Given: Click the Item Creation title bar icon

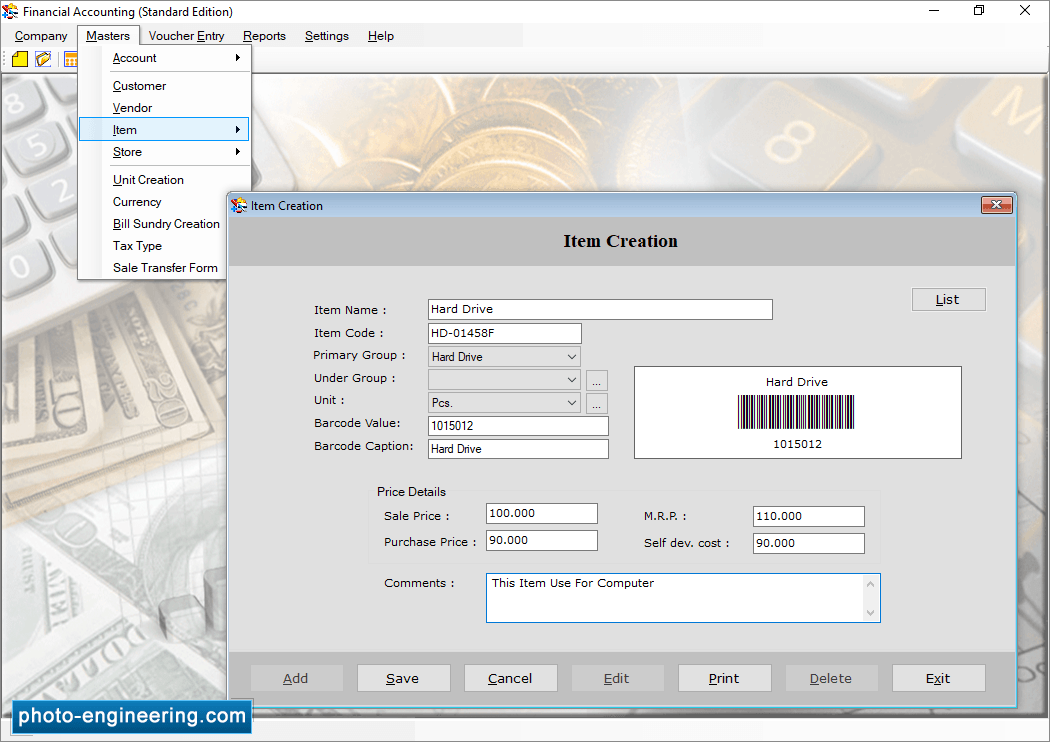Looking at the screenshot, I should tap(239, 206).
